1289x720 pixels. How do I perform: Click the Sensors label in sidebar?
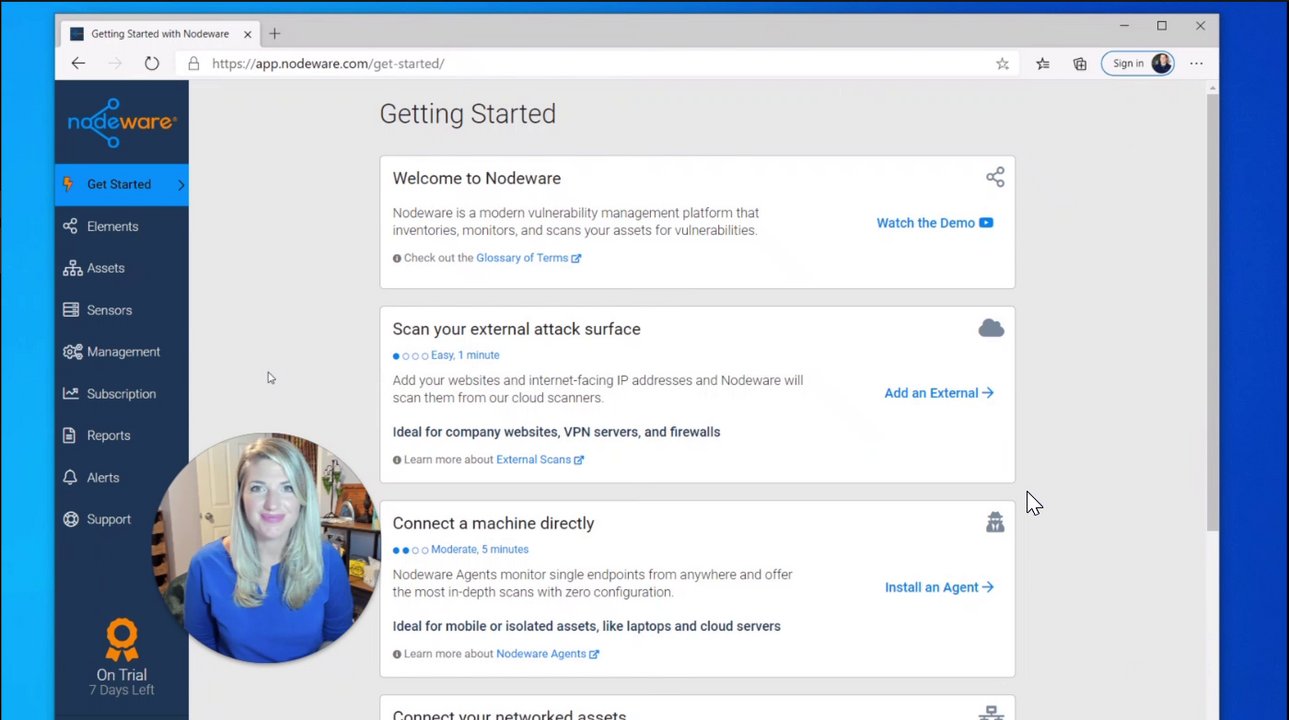[109, 310]
